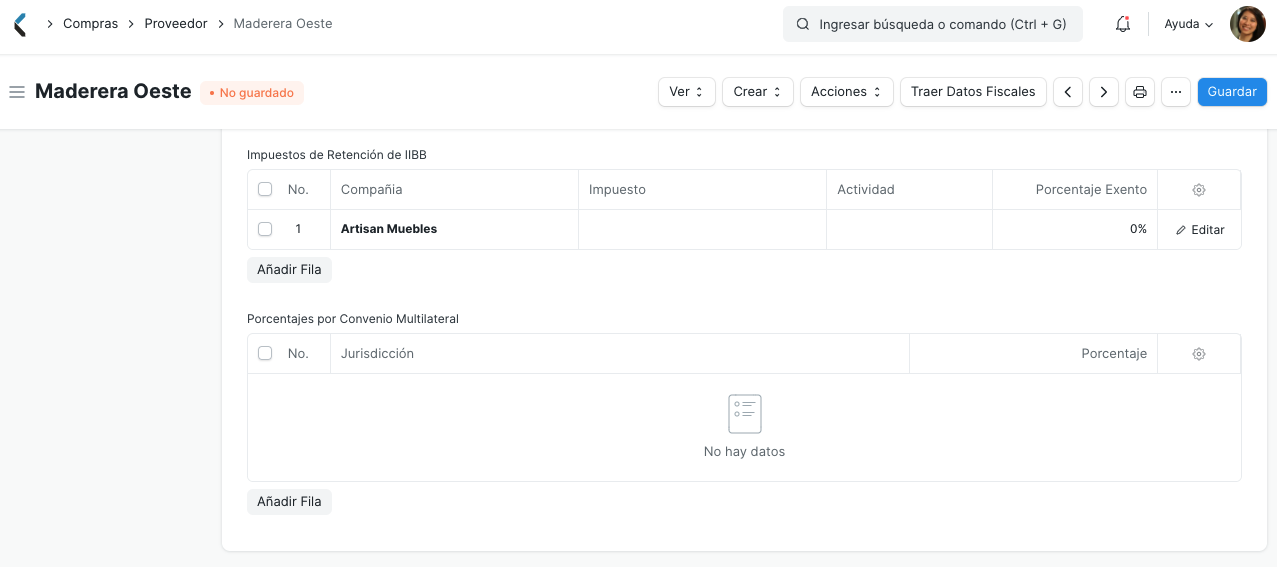The height and width of the screenshot is (567, 1277).
Task: Click the Maderera Oeste page title
Action: click(x=113, y=91)
